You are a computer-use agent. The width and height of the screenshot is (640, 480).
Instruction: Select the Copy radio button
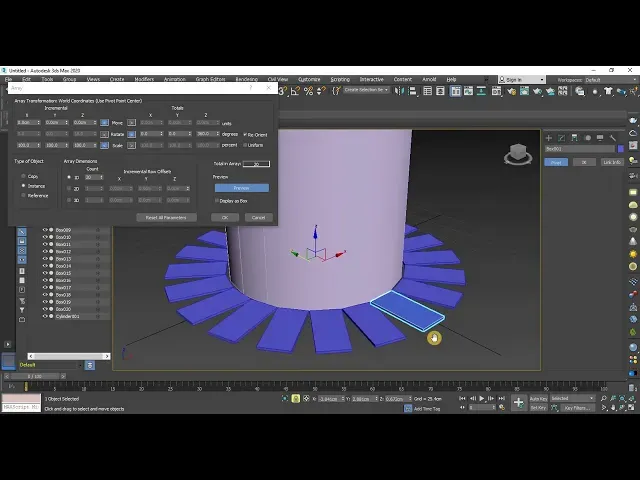click(x=23, y=176)
